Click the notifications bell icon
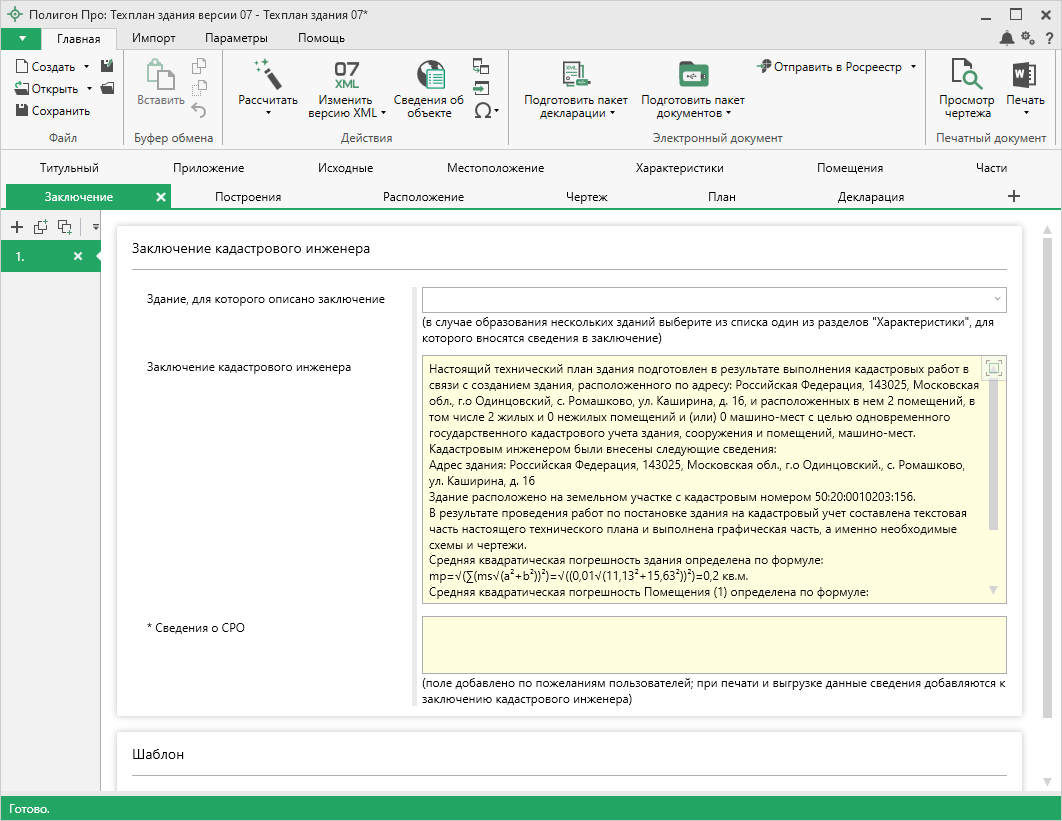This screenshot has height=821, width=1062. (x=1006, y=38)
